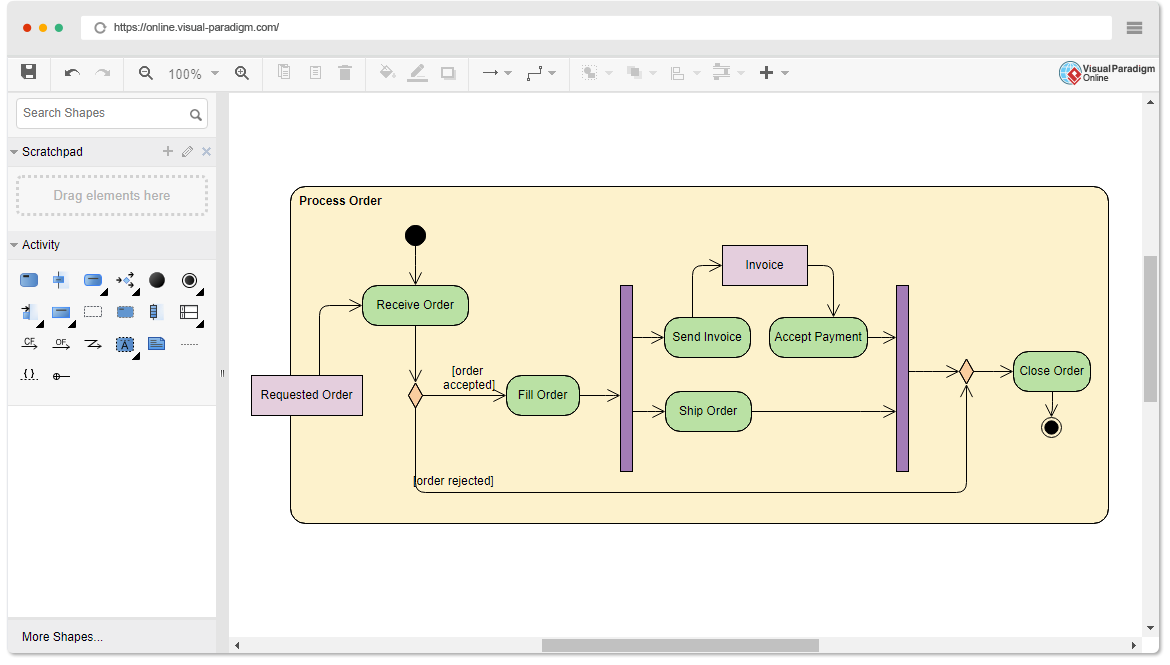Viewport: 1170px width, 665px height.
Task: Select the dashed empty rectangle region shape
Action: pyautogui.click(x=93, y=312)
